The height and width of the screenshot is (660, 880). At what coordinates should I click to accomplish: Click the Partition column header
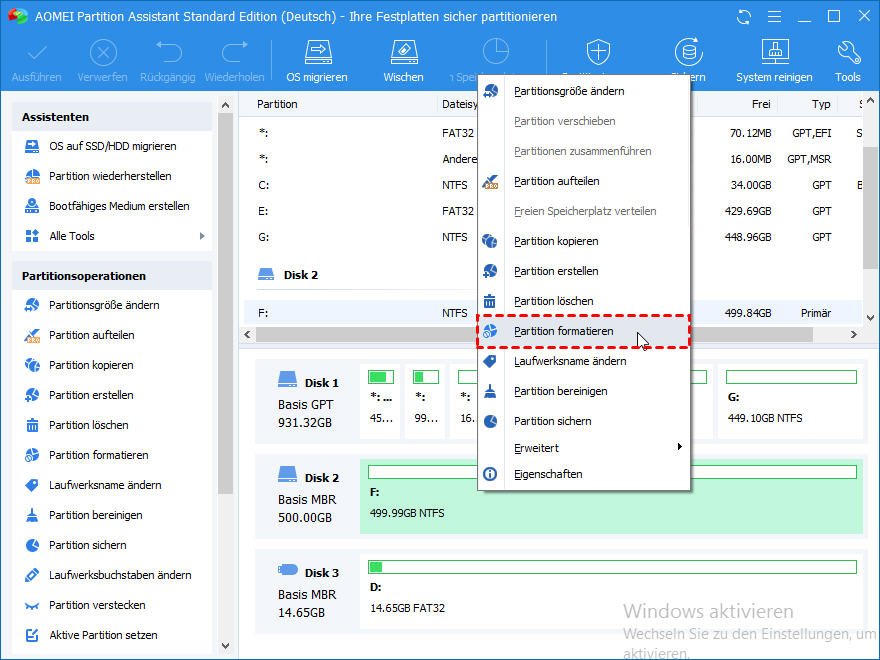coord(277,104)
